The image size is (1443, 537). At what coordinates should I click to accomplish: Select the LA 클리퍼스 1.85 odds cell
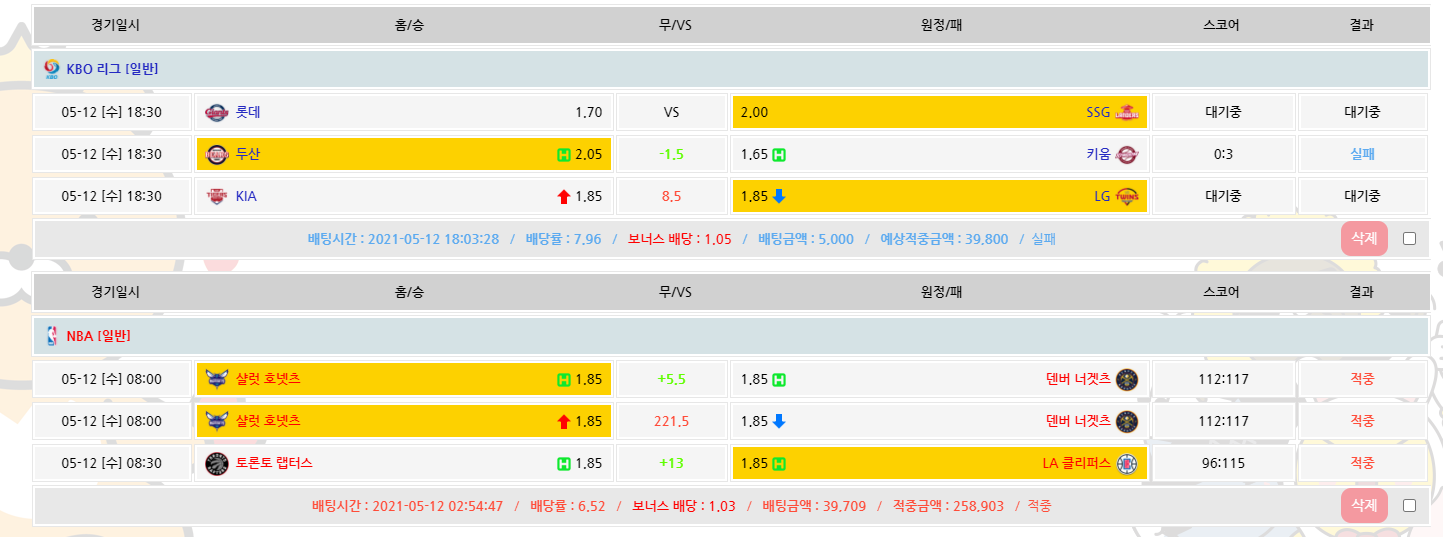[x=939, y=463]
